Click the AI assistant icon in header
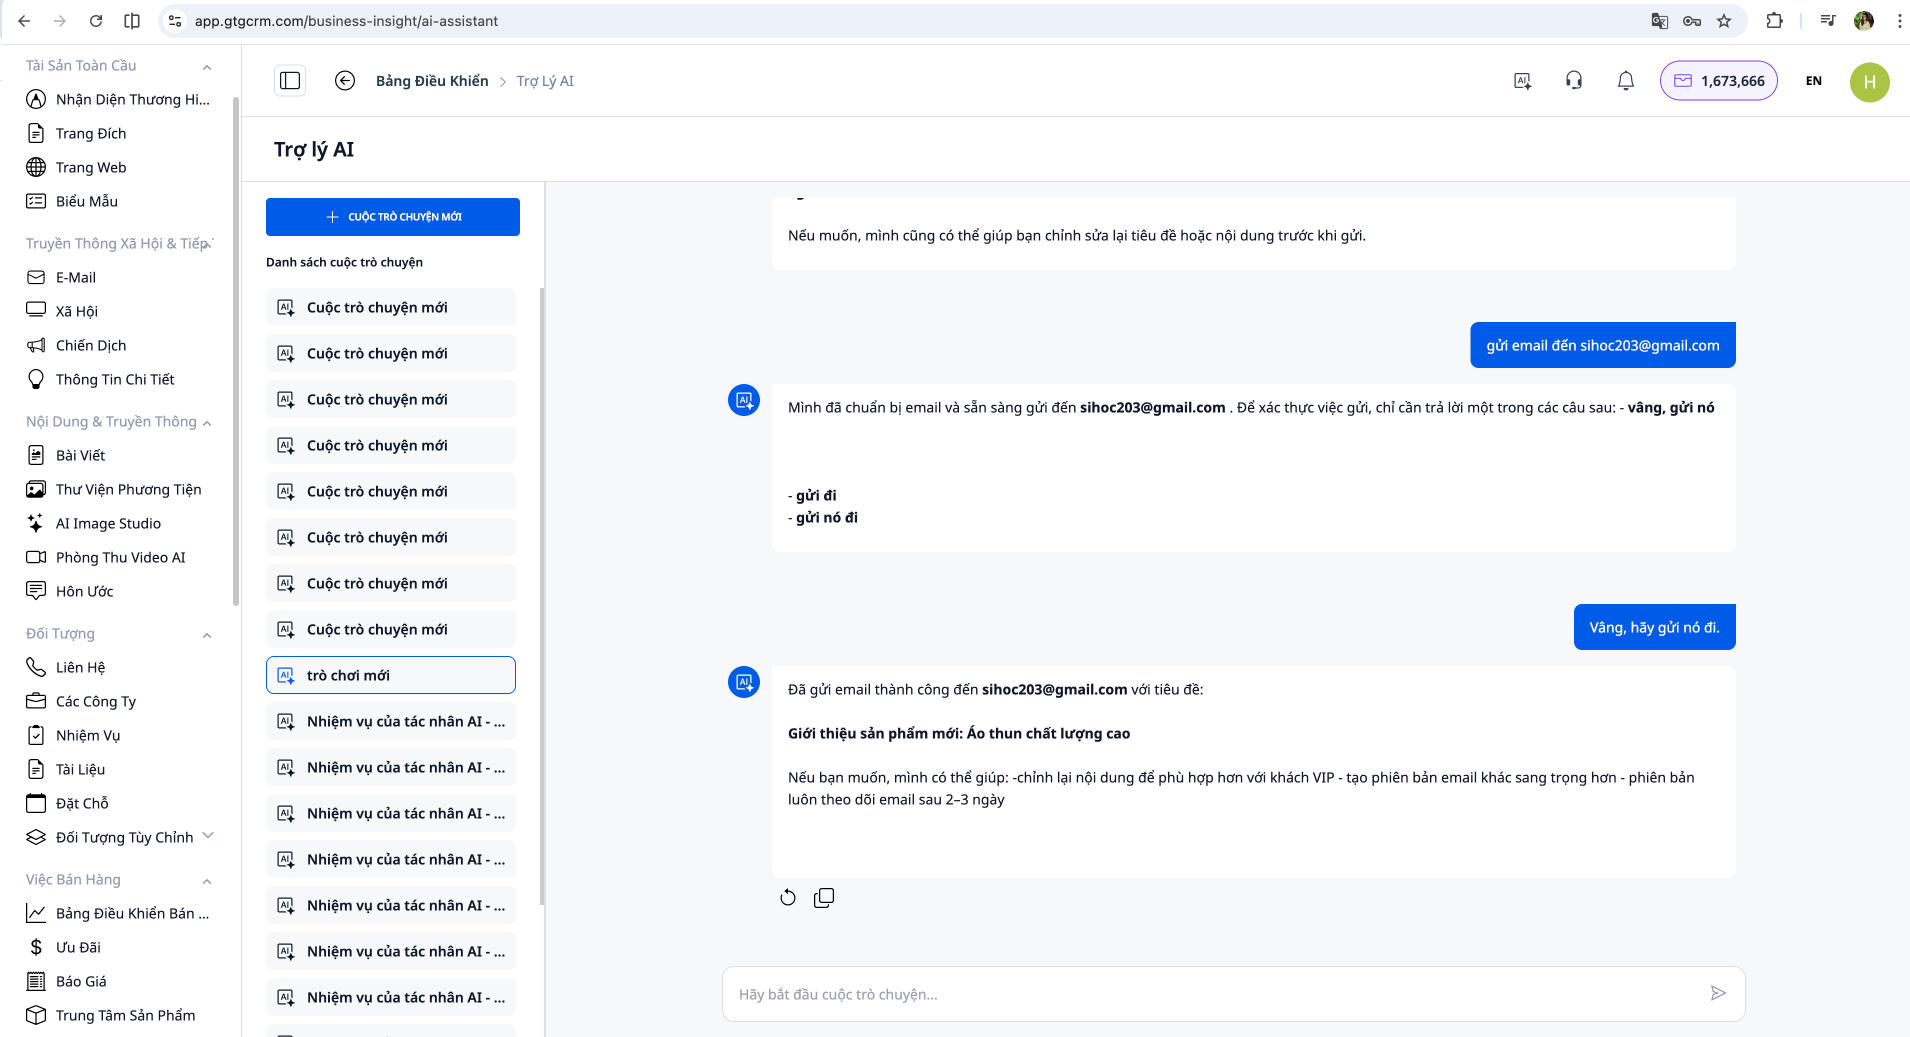The height and width of the screenshot is (1037, 1910). [x=1522, y=81]
